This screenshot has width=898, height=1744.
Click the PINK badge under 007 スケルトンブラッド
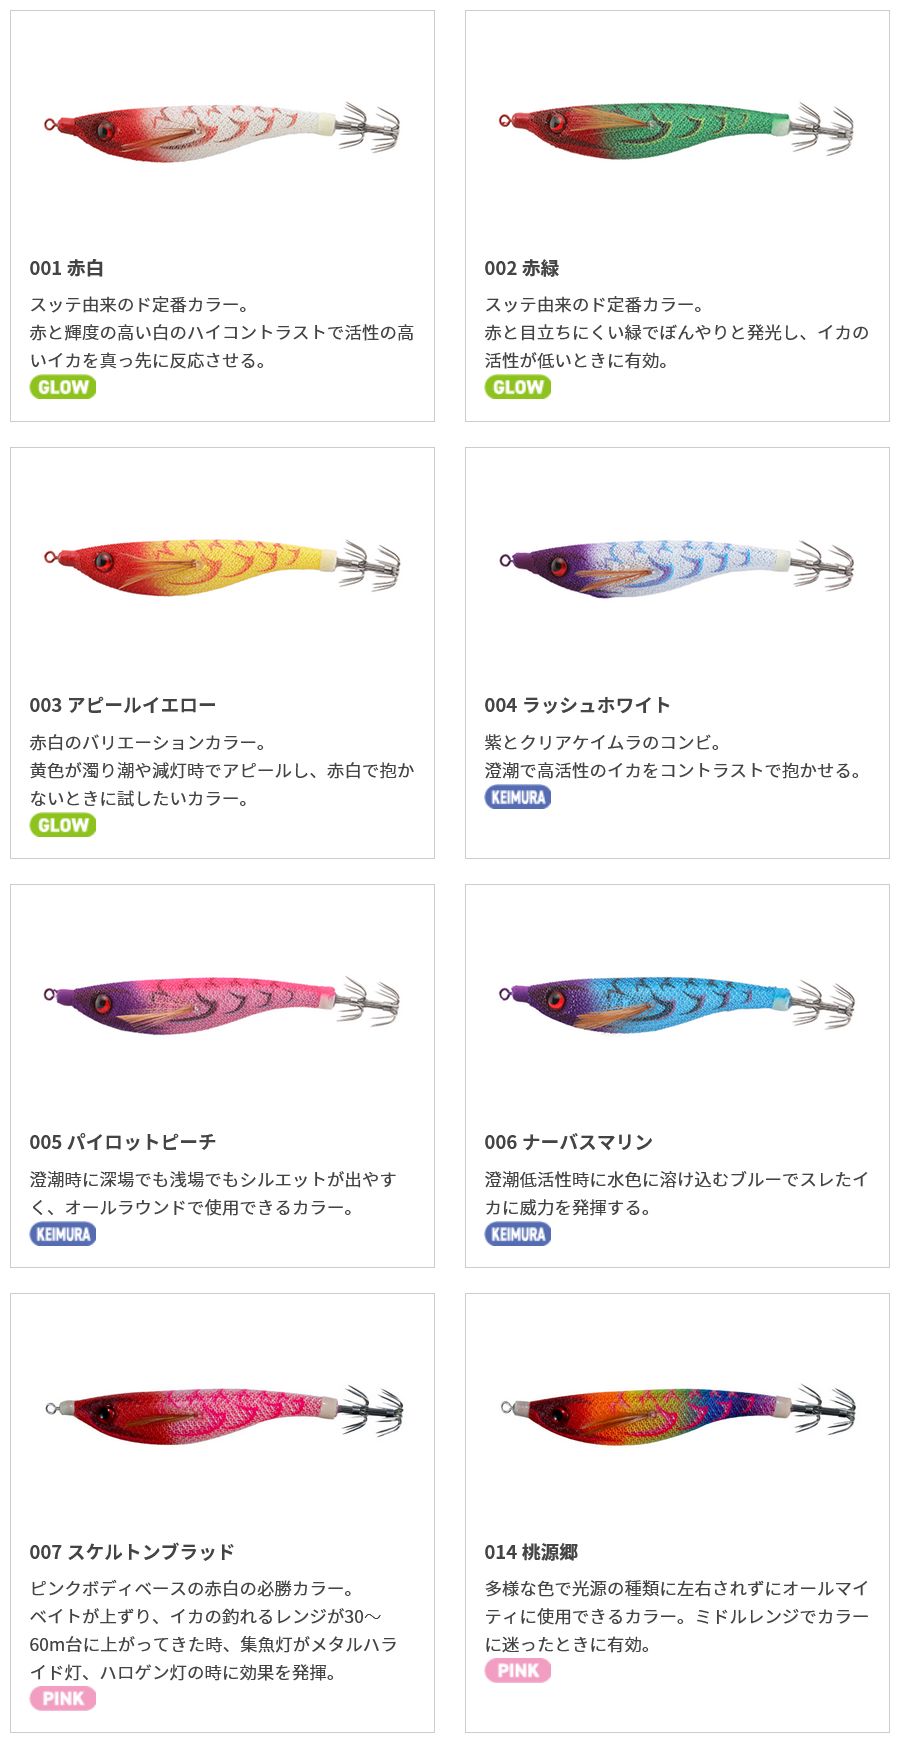[63, 1698]
